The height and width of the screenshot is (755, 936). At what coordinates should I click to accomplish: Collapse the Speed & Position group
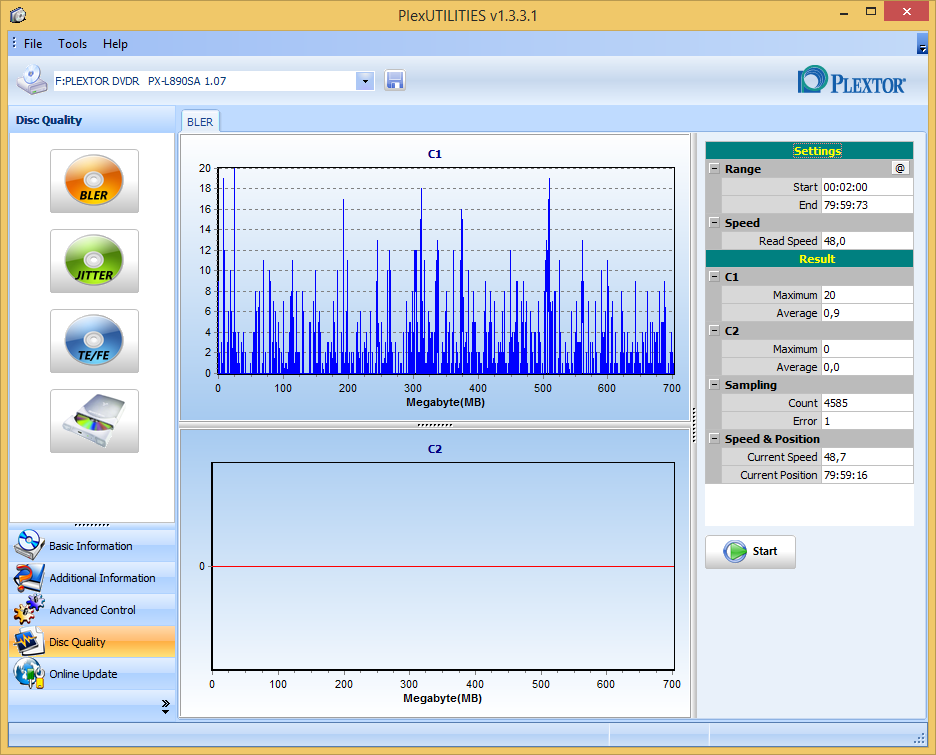pos(714,438)
